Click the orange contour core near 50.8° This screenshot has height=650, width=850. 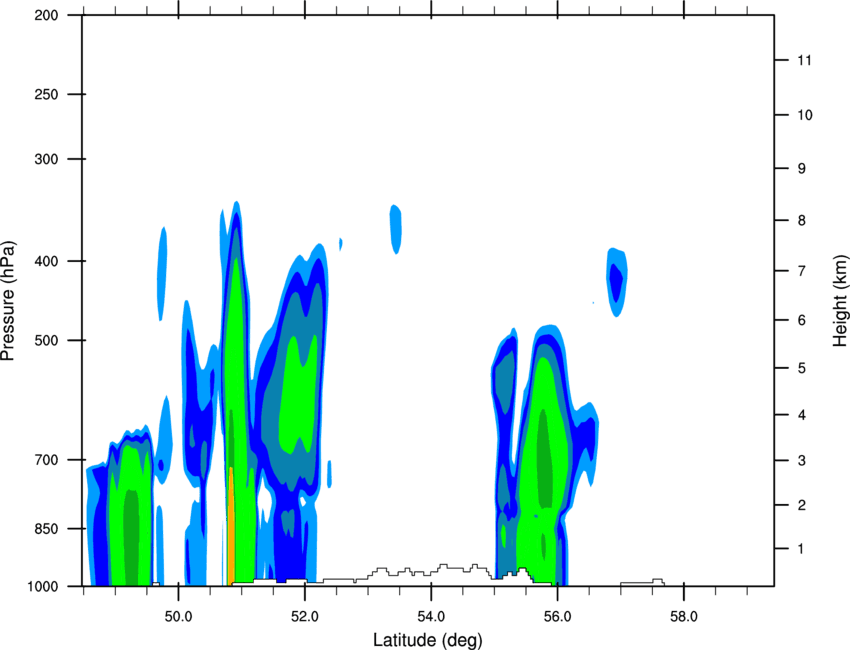[231, 526]
